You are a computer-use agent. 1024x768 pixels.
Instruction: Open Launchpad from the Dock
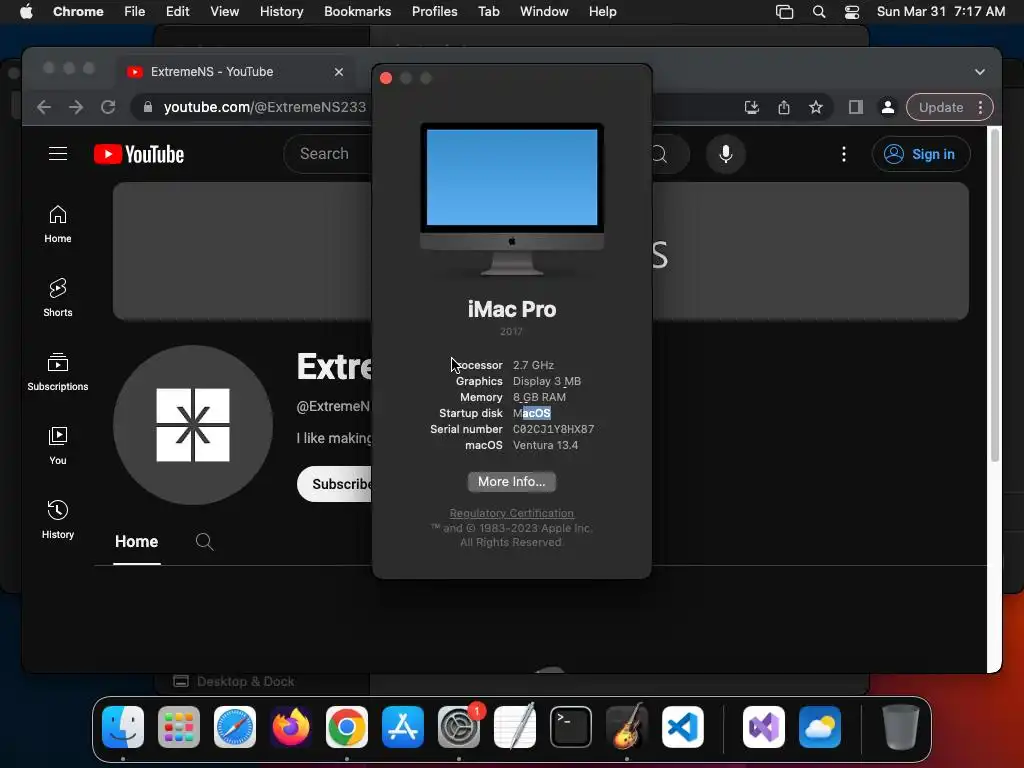179,727
